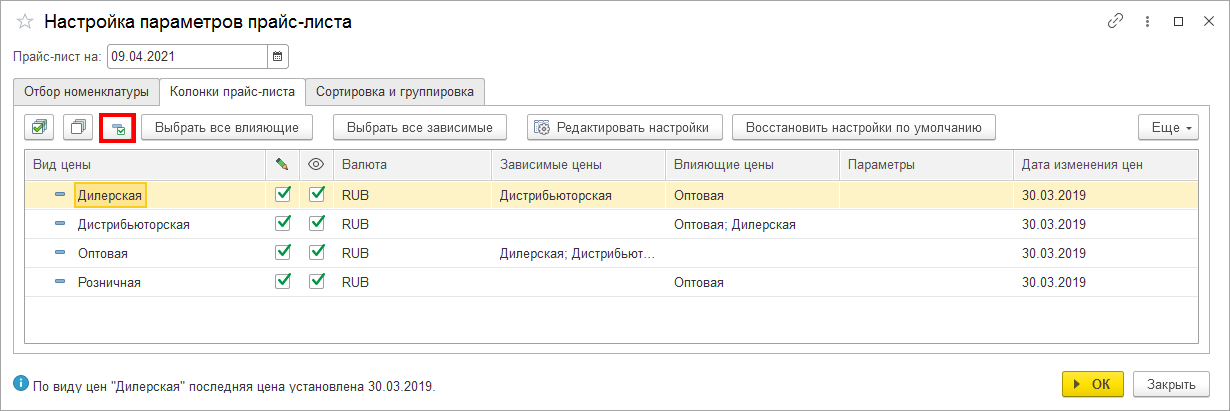
Task: Click the red-highlighted select marked rows icon
Action: point(118,128)
